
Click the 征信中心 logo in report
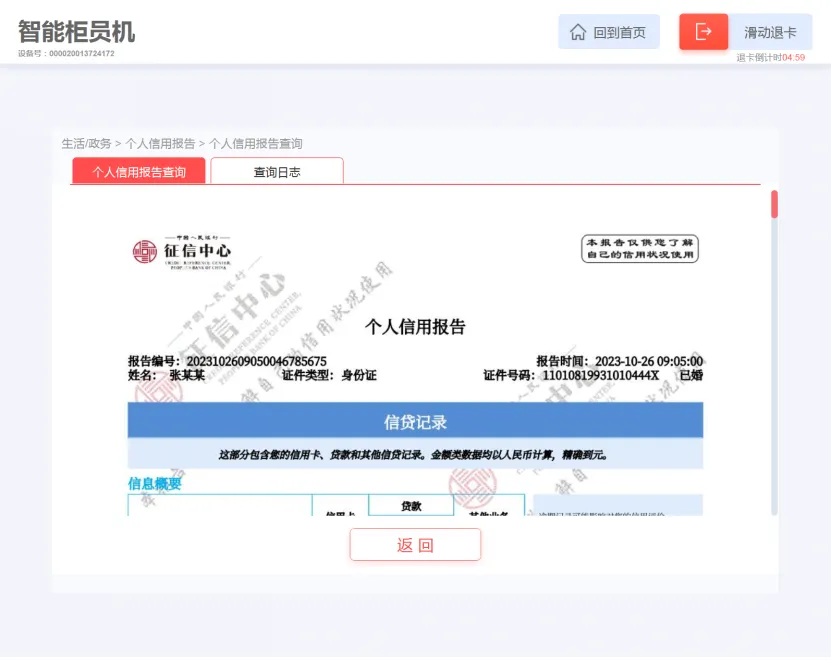click(182, 252)
